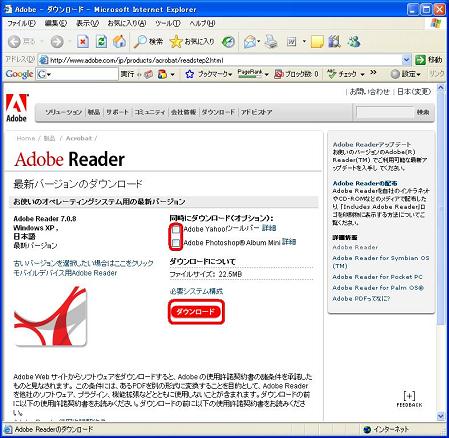
Task: Open Search magnifier in IE toolbar
Action: 149,42
